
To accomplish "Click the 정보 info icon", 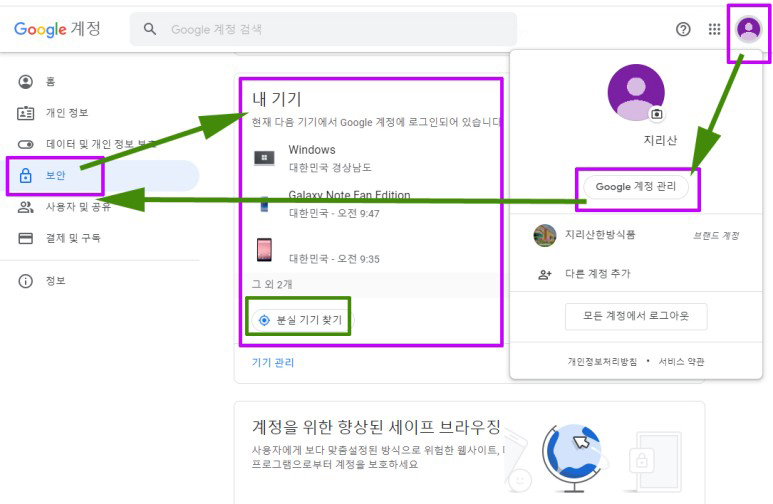I will coord(26,281).
